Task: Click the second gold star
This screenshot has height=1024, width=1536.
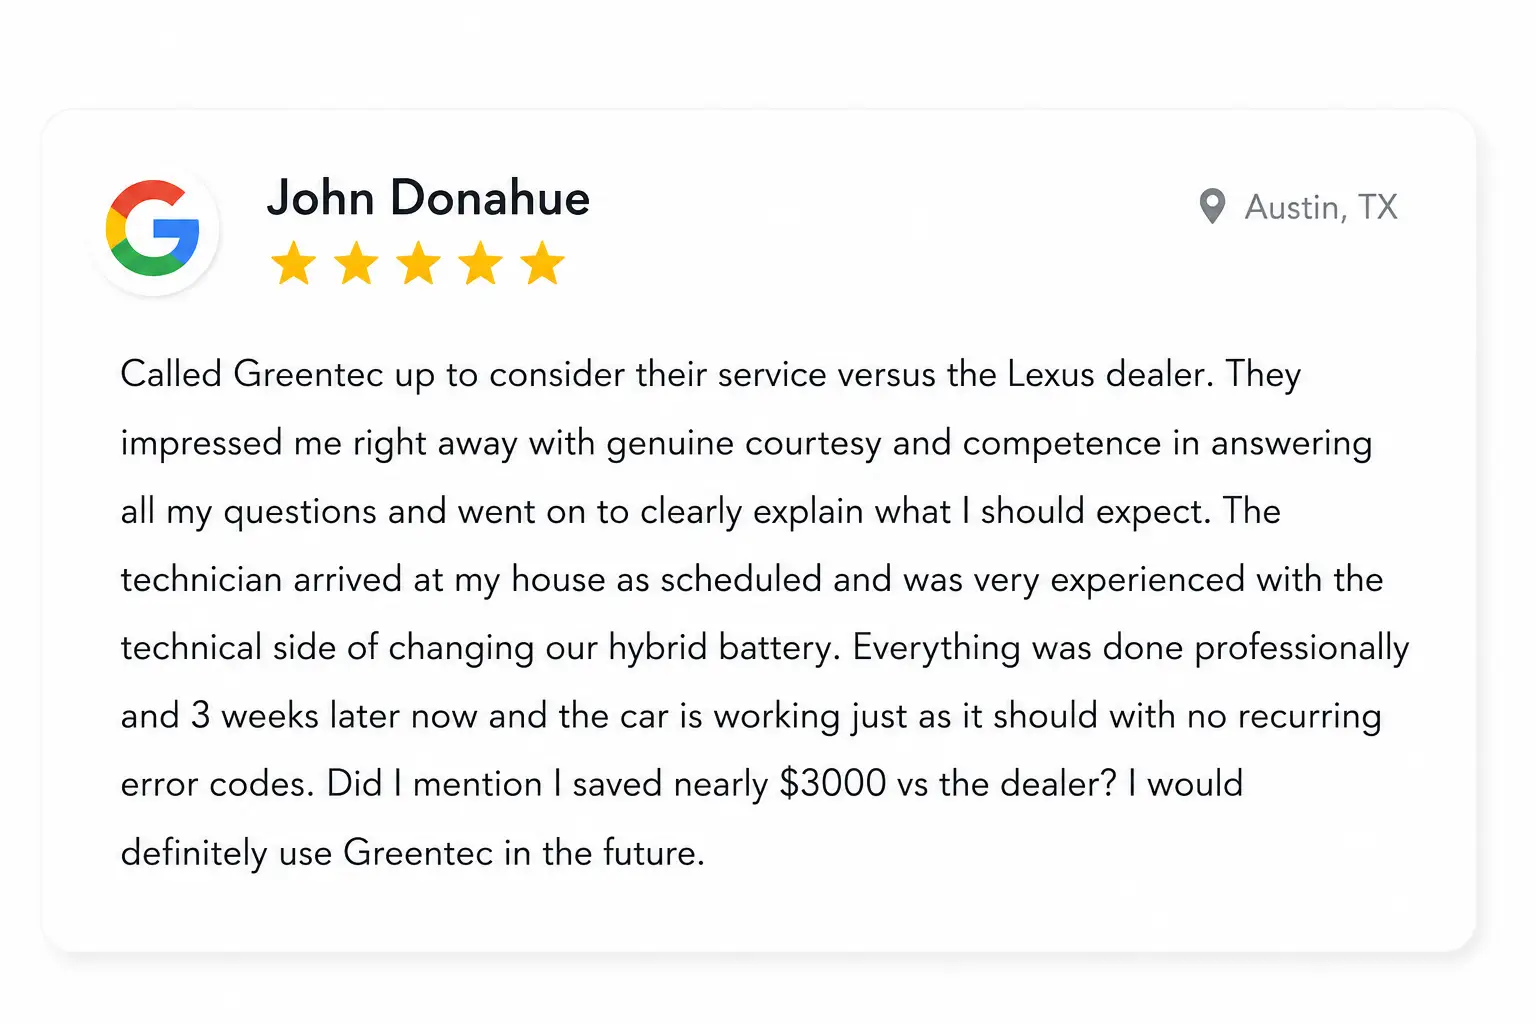Action: (356, 263)
